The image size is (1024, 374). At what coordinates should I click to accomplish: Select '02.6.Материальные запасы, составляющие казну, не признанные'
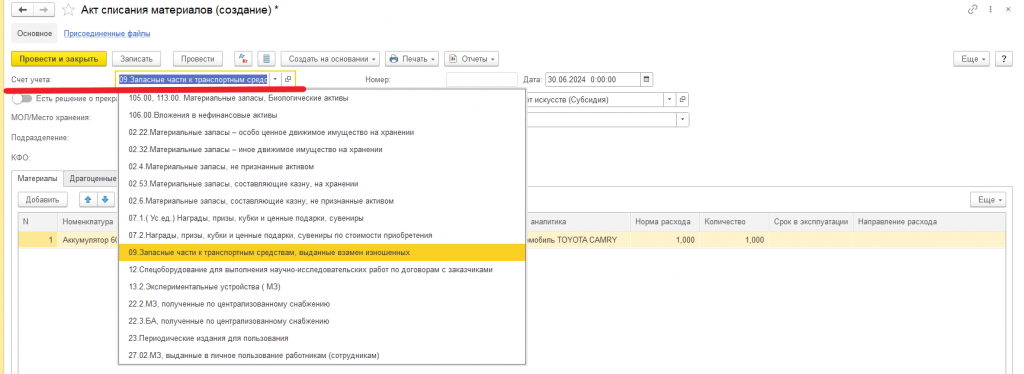[x=322, y=201]
